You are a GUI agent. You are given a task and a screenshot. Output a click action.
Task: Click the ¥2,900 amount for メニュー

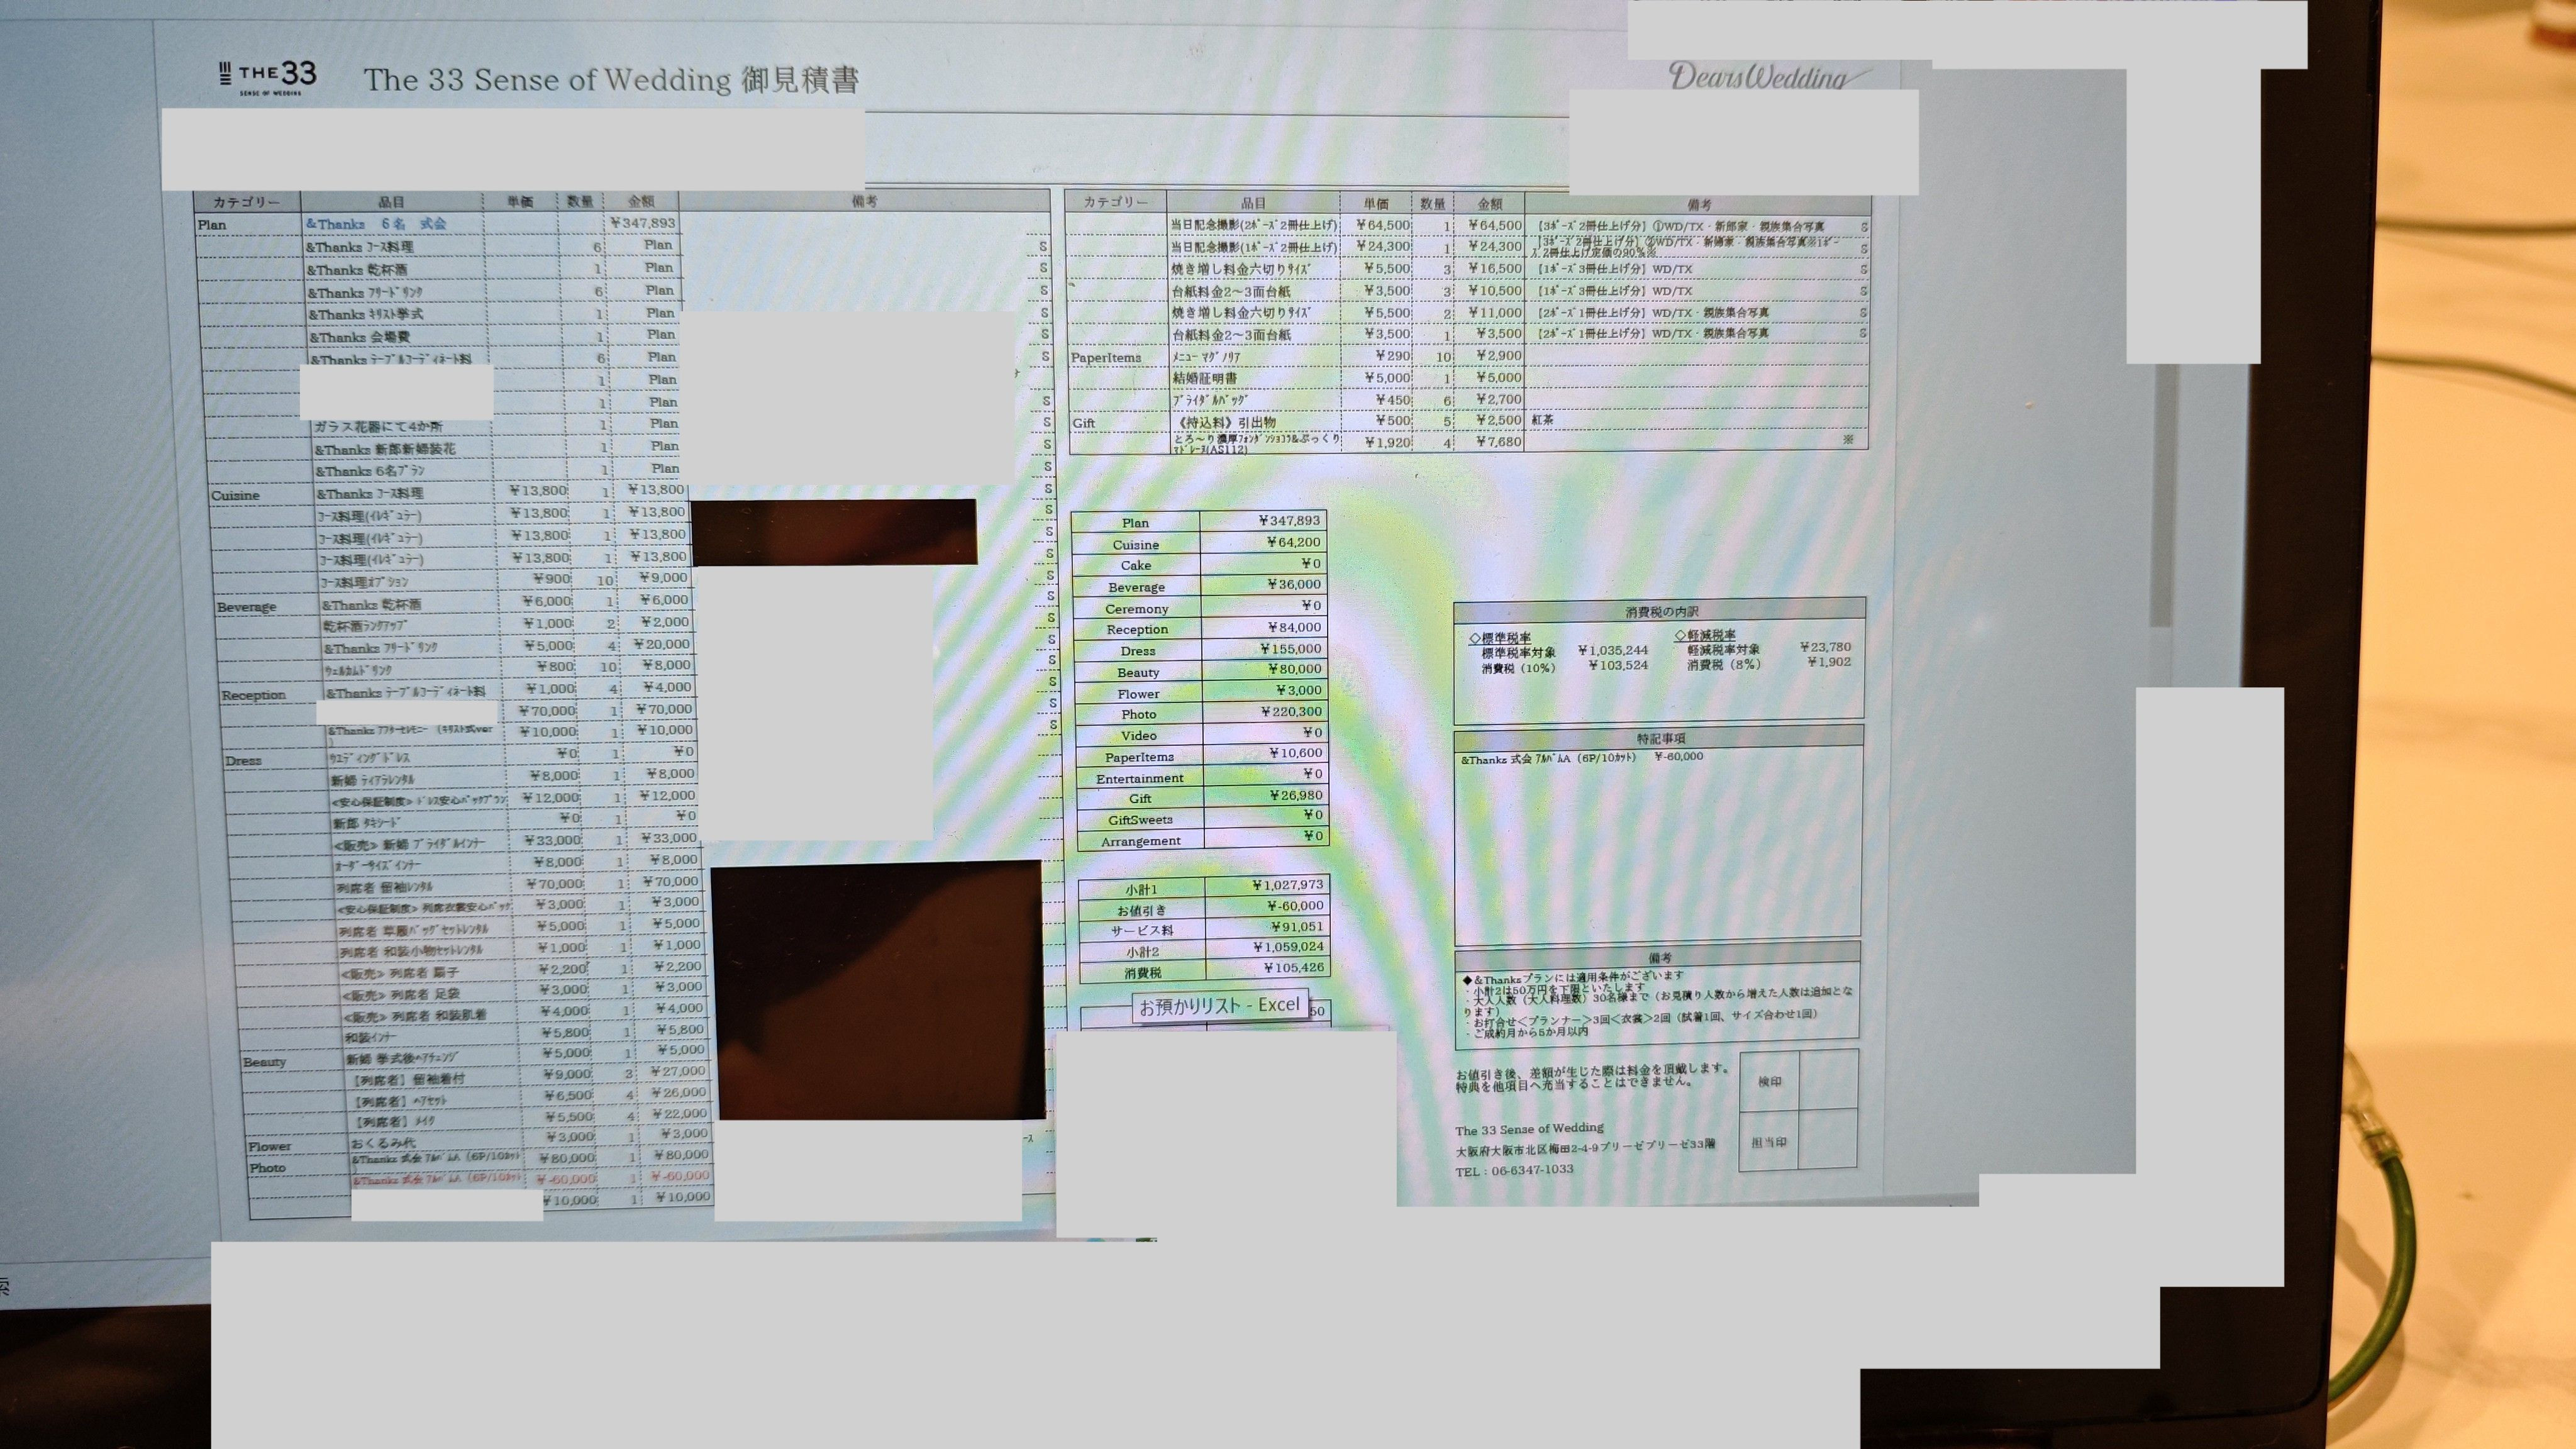(1499, 355)
